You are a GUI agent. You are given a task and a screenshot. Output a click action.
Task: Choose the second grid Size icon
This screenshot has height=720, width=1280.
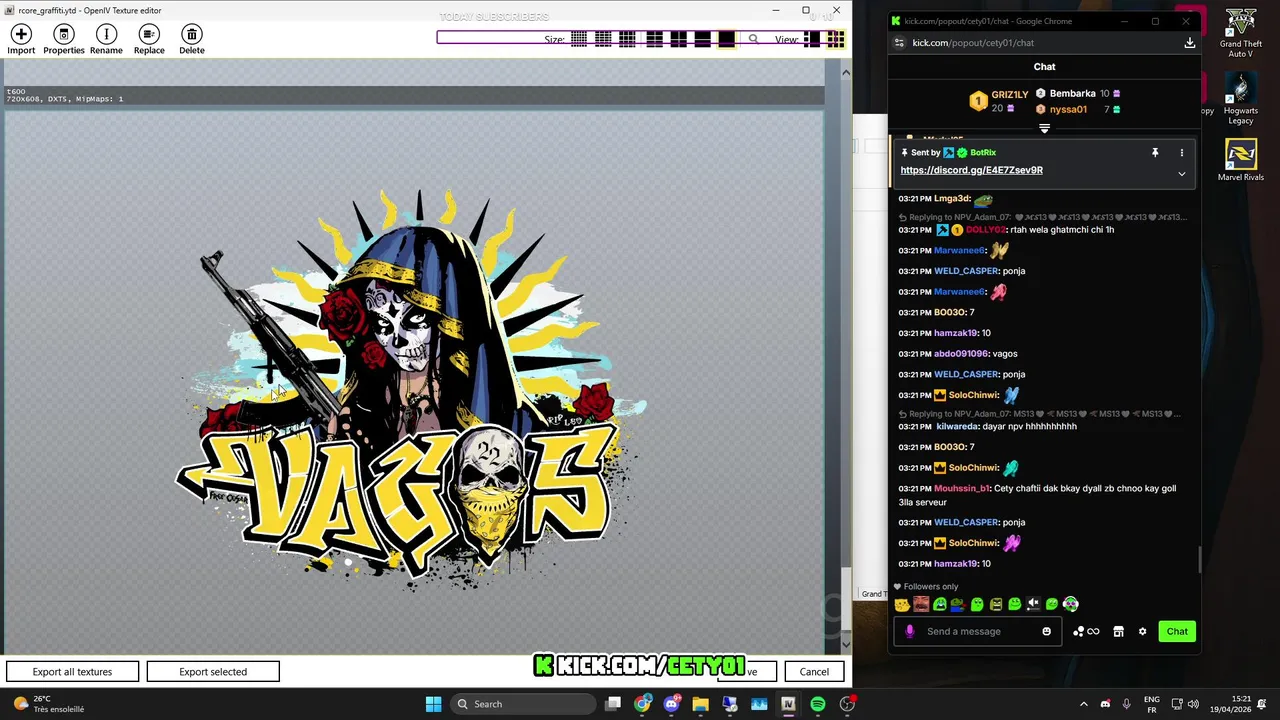[603, 39]
